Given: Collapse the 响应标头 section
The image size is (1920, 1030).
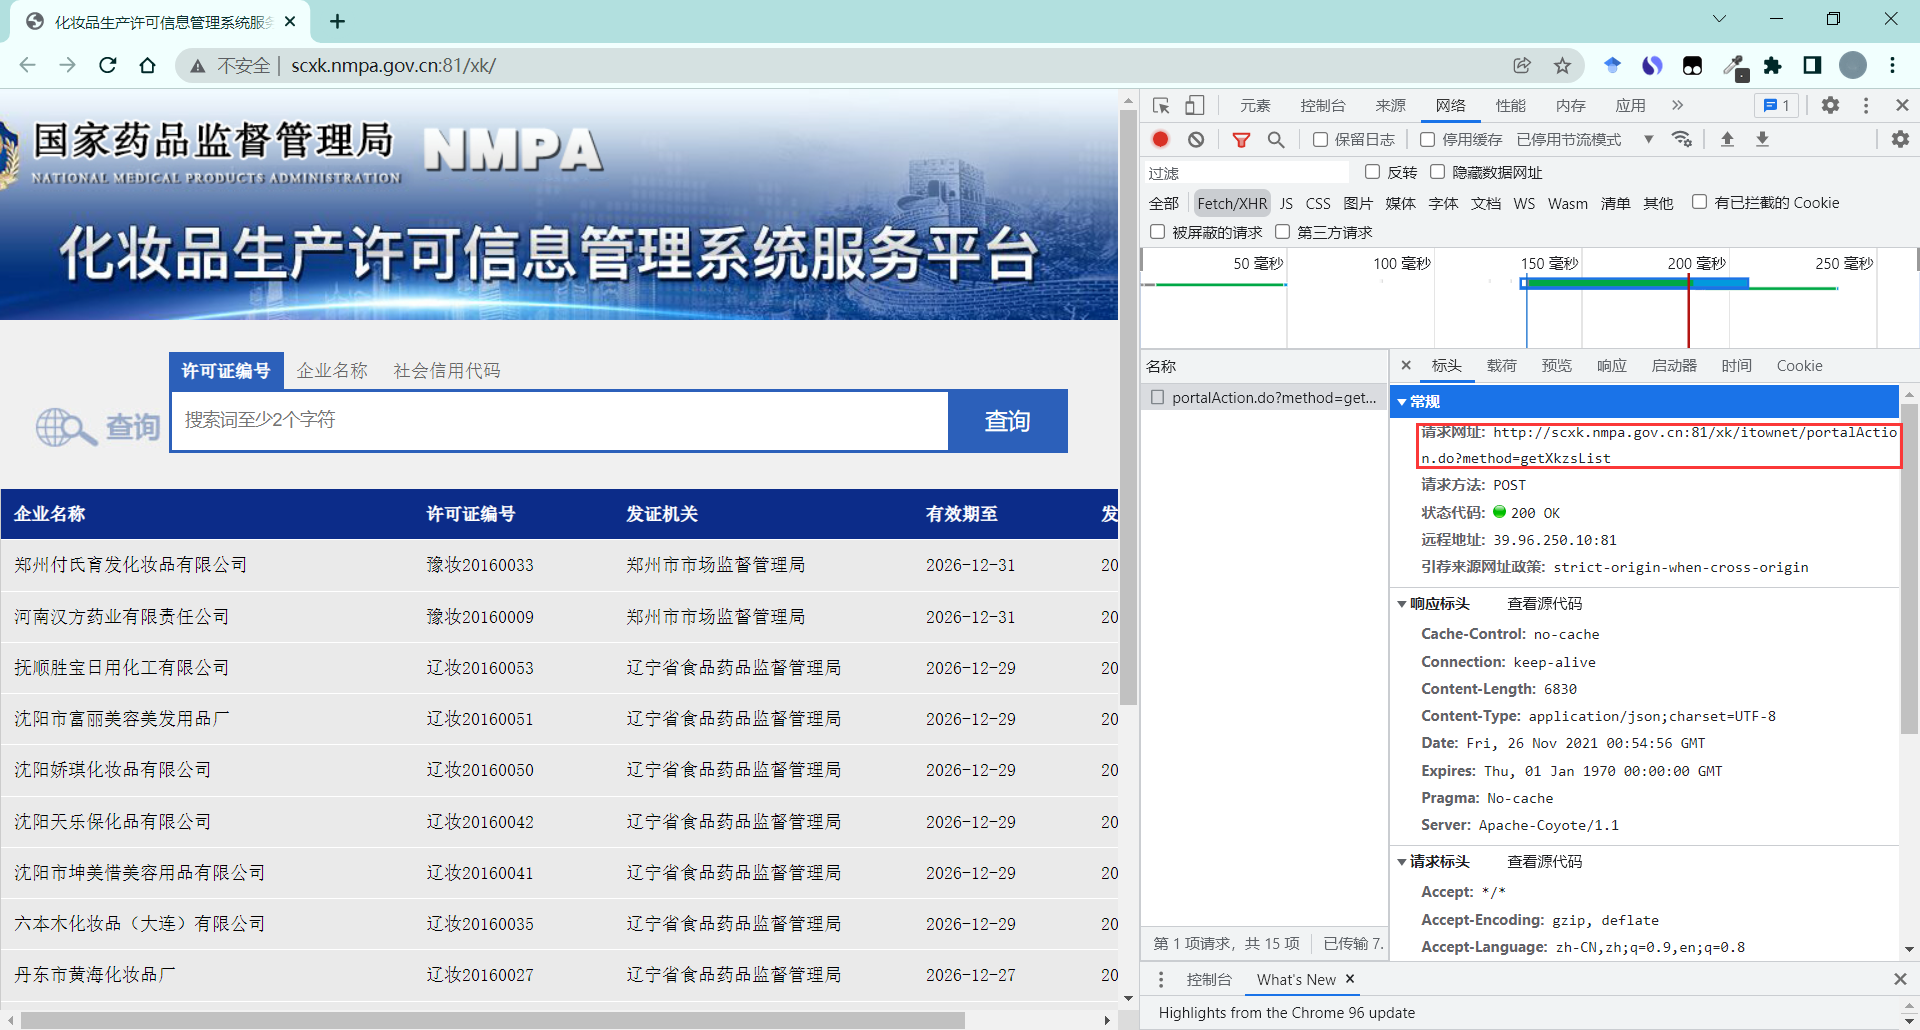Looking at the screenshot, I should [x=1402, y=604].
